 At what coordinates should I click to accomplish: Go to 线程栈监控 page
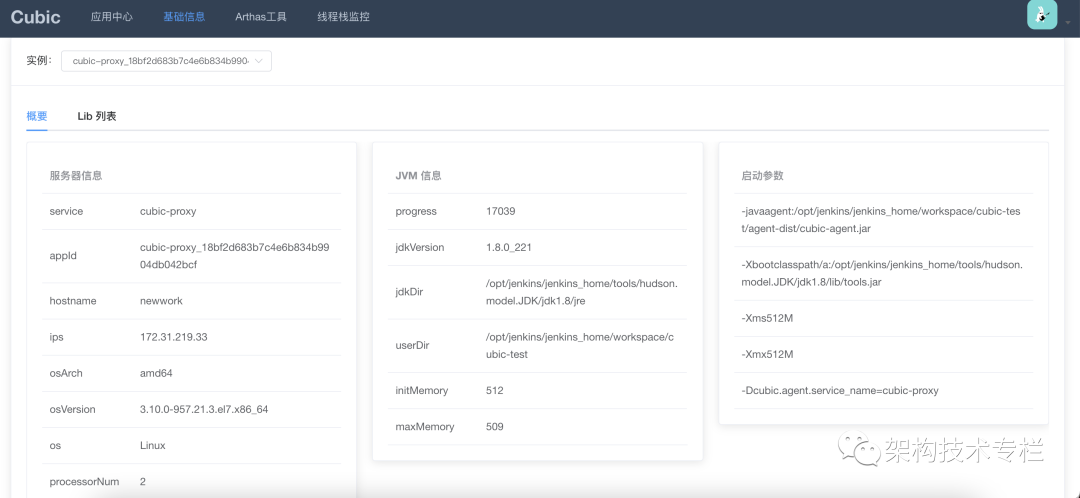click(x=343, y=17)
